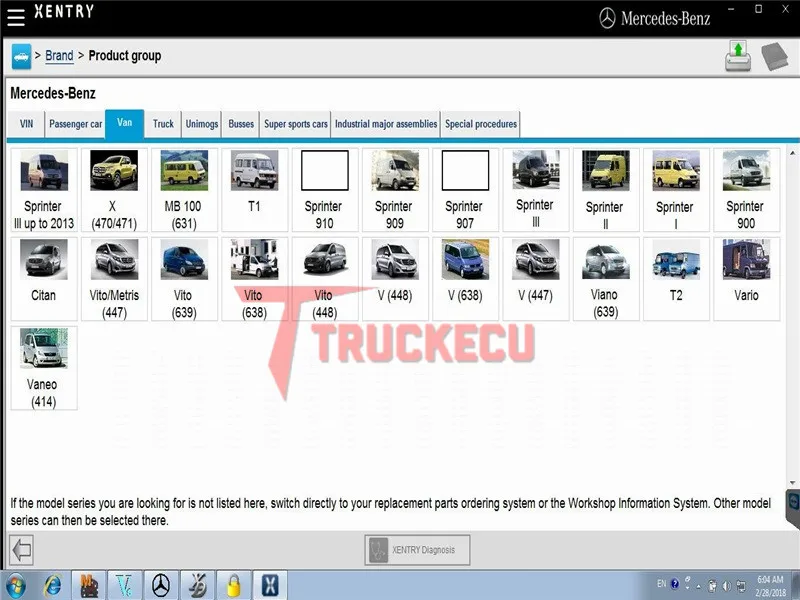The image size is (800, 600).
Task: Choose Vito (638) model
Action: [255, 279]
